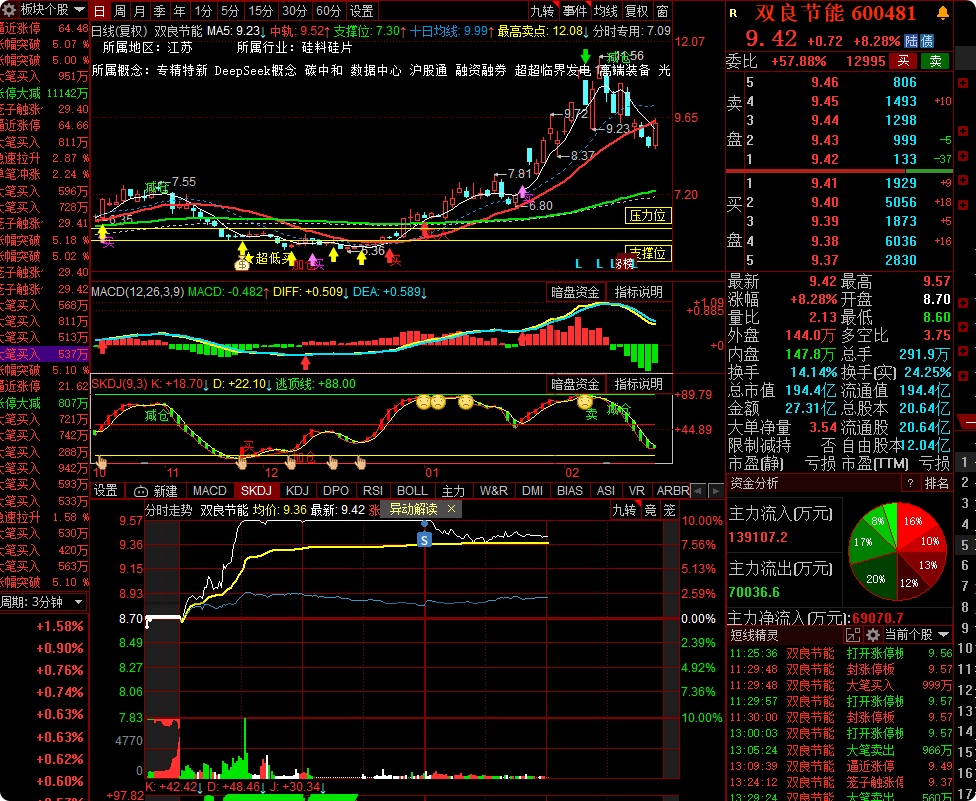The height and width of the screenshot is (801, 976).
Task: Click the 新建 robot icon button
Action: (x=156, y=491)
